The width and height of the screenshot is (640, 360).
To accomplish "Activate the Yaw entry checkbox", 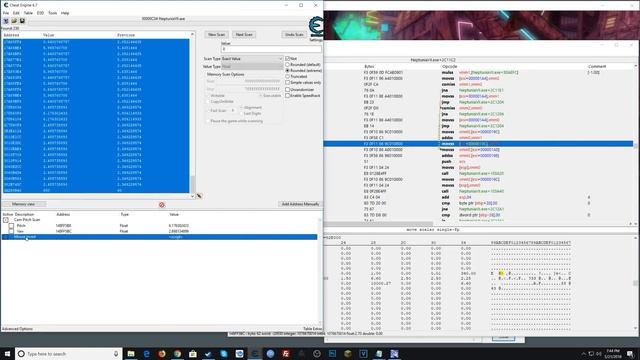I will click(x=11, y=231).
